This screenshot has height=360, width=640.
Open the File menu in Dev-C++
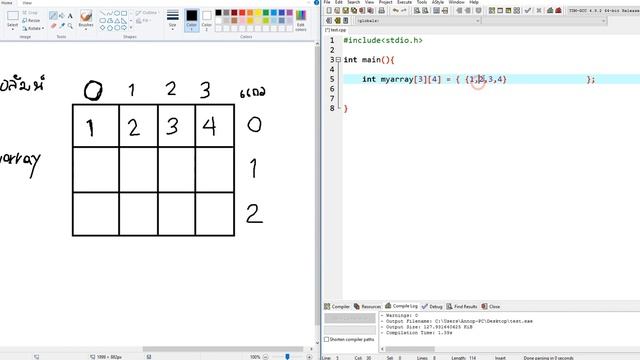(x=327, y=2)
